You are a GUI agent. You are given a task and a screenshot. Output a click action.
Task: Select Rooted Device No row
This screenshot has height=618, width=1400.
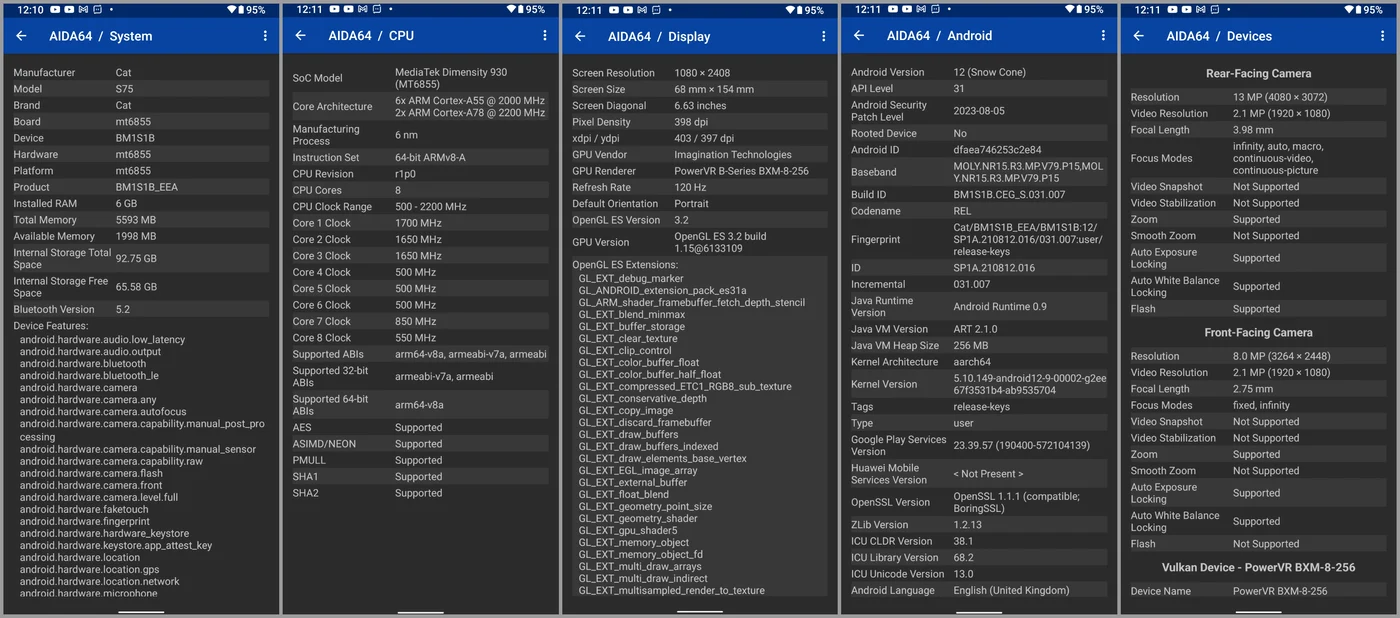[978, 133]
